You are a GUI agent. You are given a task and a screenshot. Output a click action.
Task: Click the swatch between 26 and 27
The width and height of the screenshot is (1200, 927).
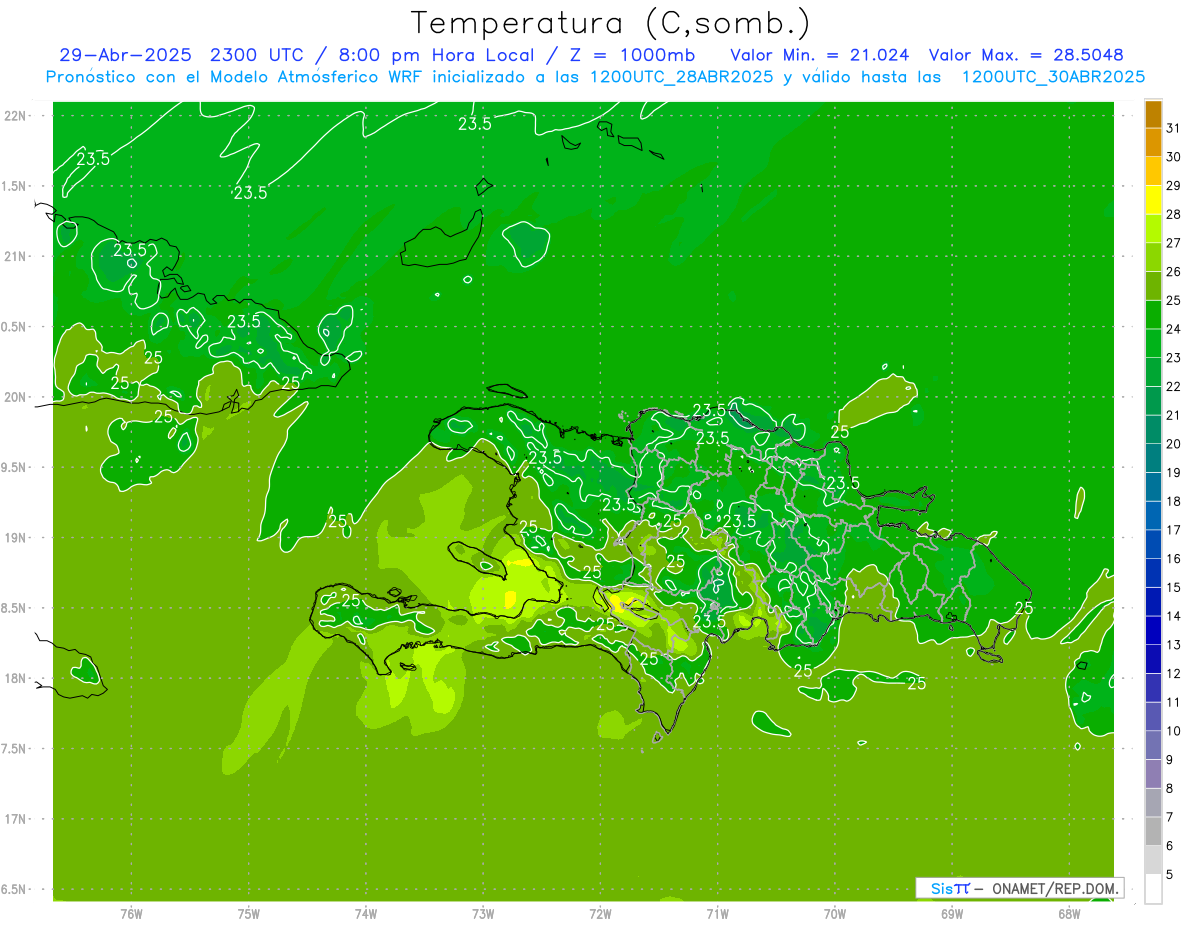click(1153, 257)
